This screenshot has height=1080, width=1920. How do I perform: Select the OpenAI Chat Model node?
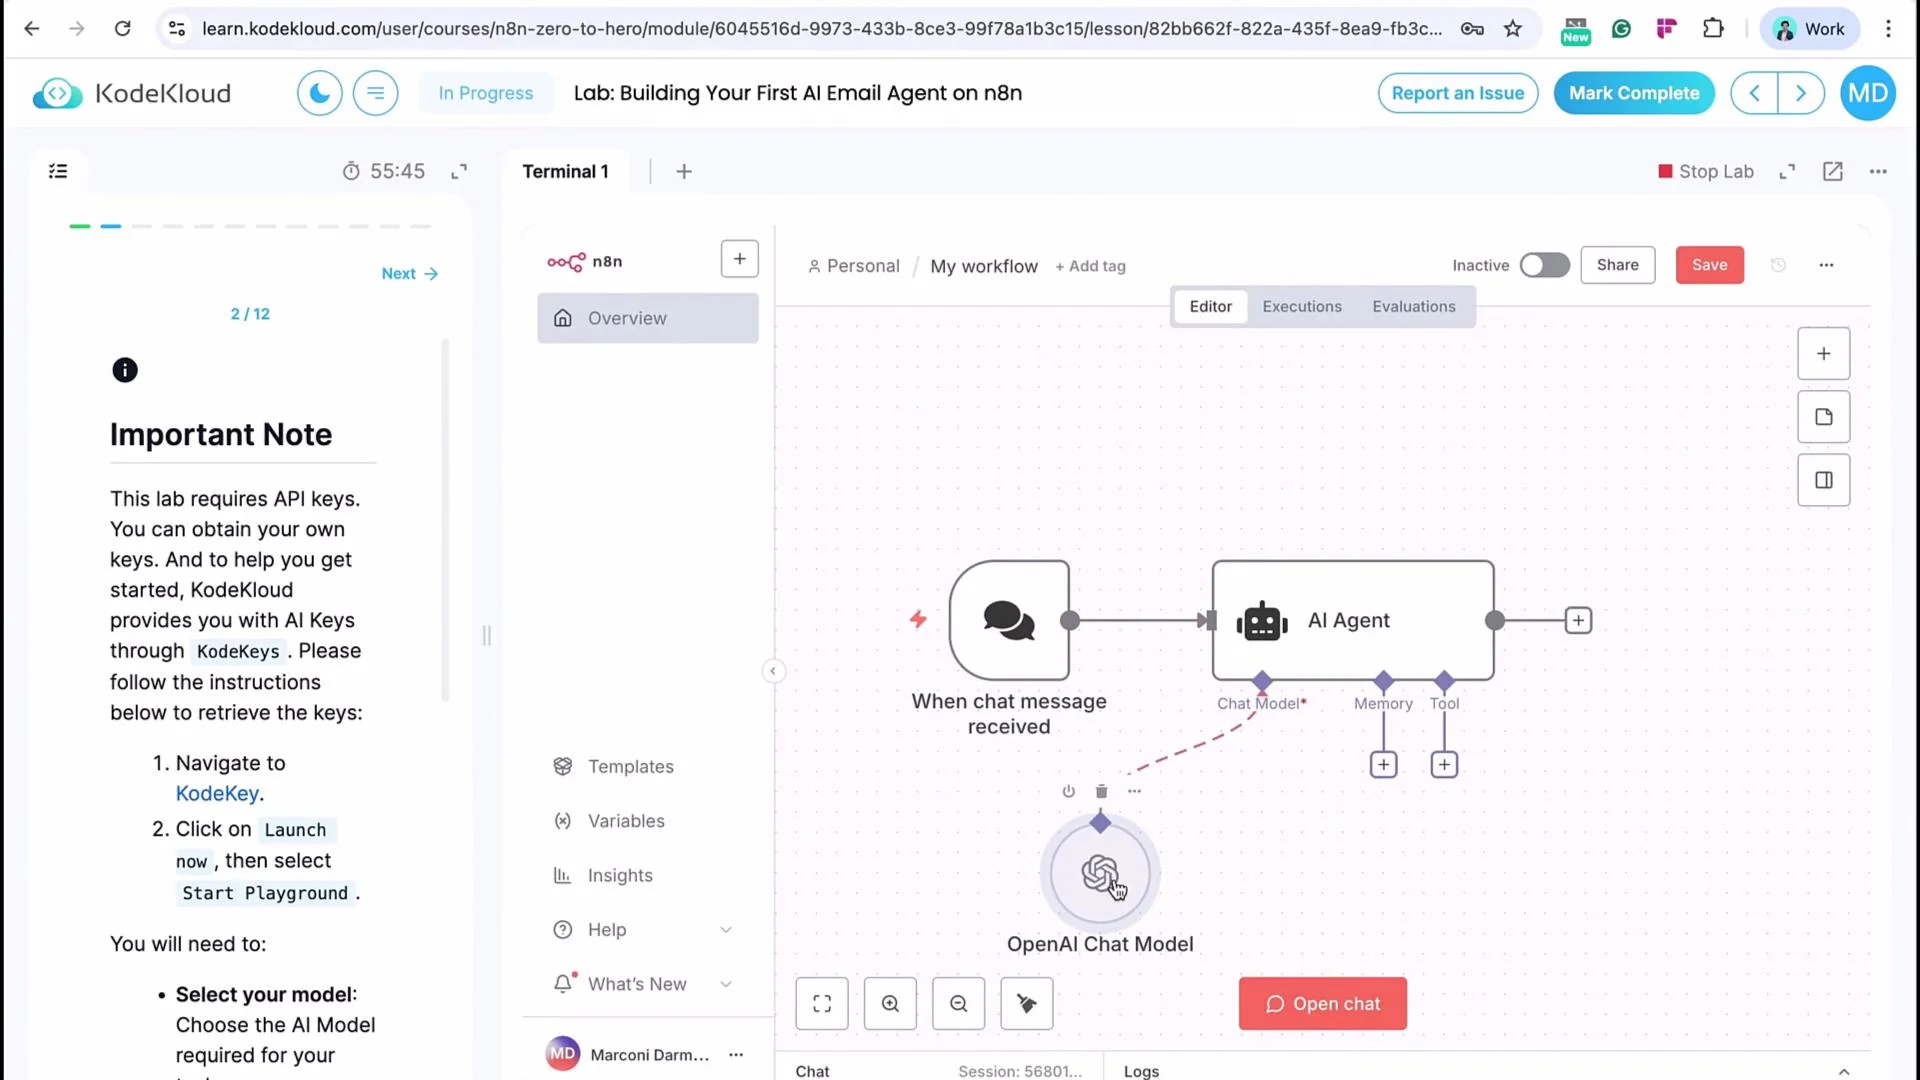click(x=1100, y=874)
